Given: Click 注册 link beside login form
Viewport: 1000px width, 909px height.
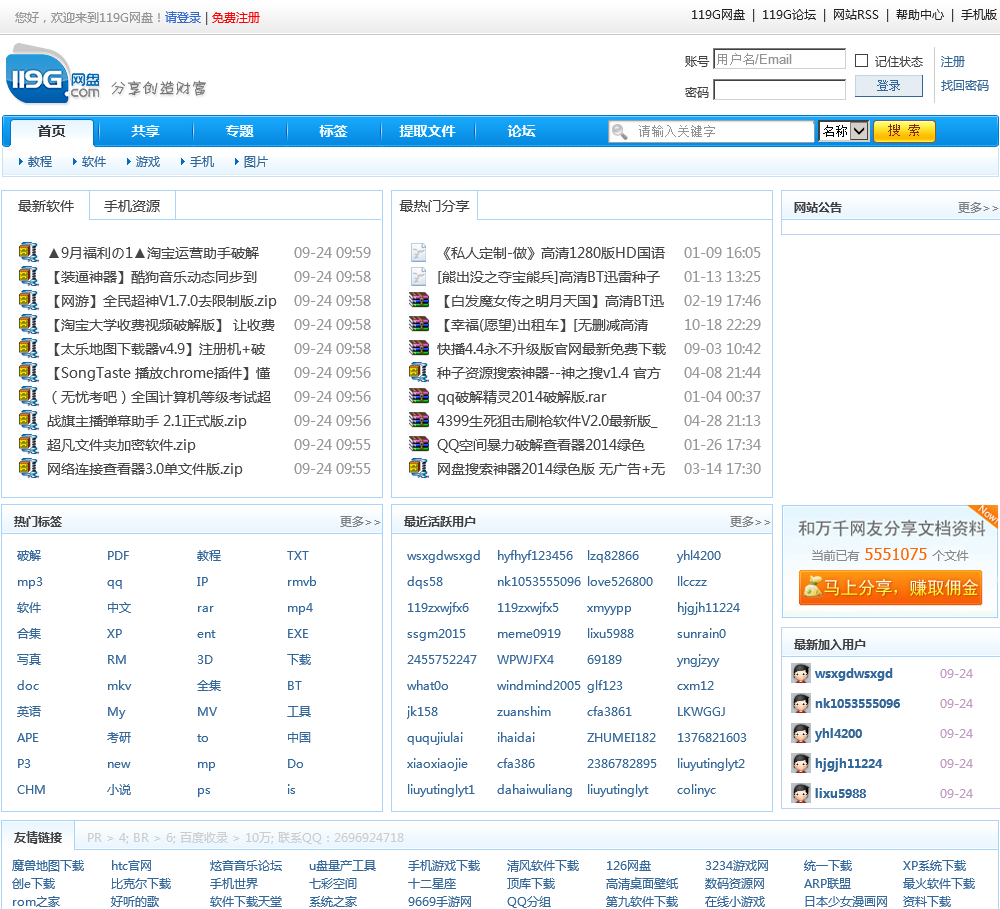Looking at the screenshot, I should pos(952,61).
